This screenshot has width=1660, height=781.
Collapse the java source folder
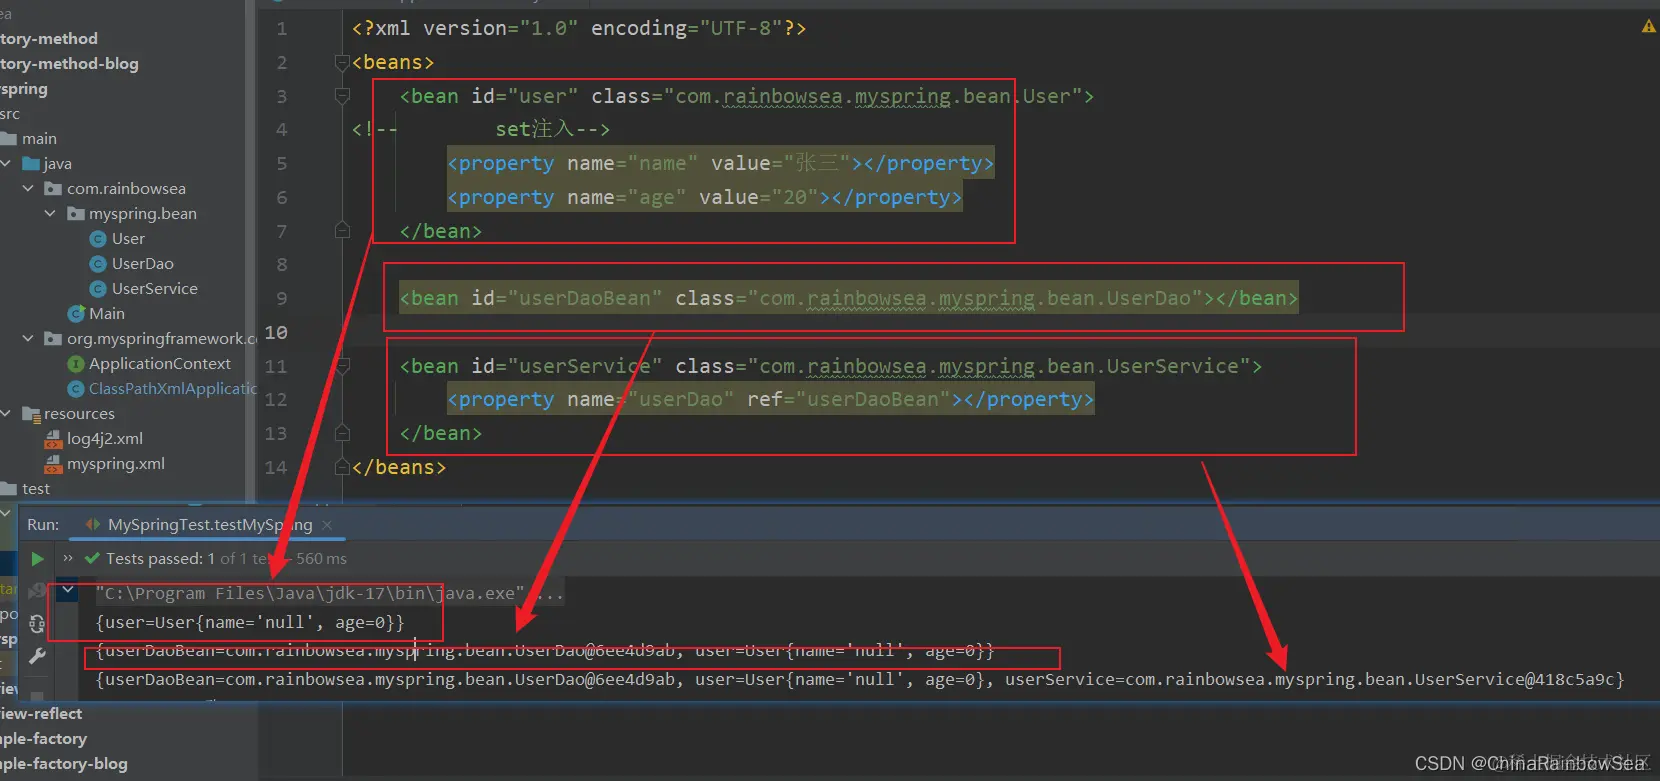pyautogui.click(x=6, y=163)
